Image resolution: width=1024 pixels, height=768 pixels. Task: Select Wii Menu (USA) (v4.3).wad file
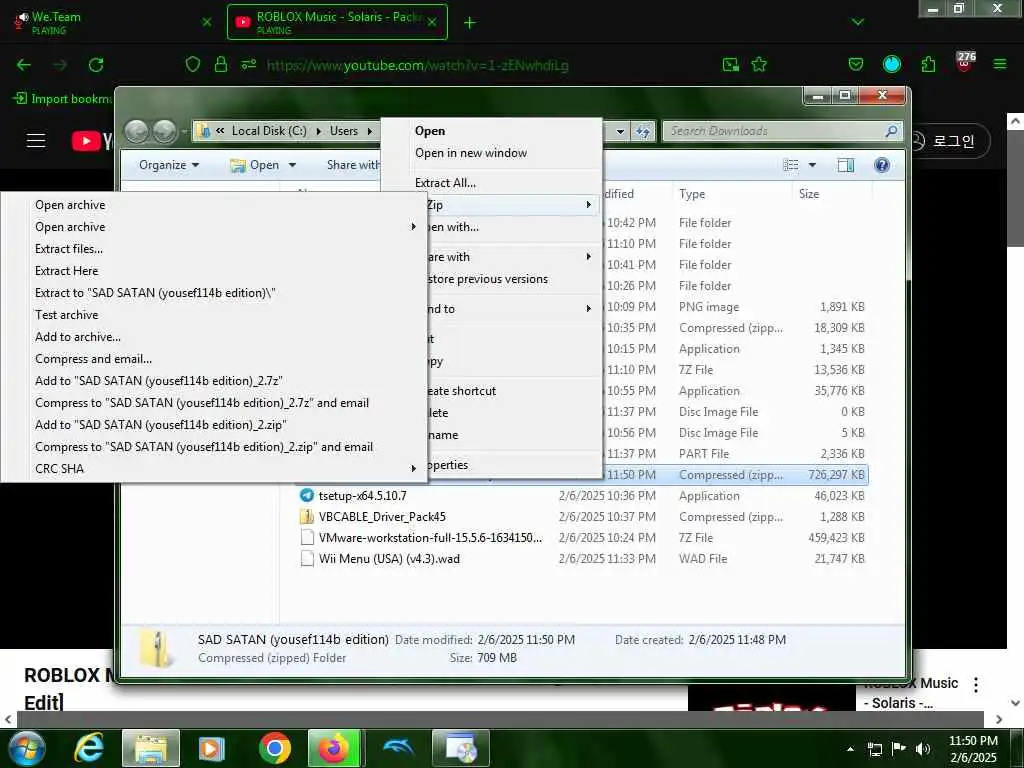coord(583,558)
